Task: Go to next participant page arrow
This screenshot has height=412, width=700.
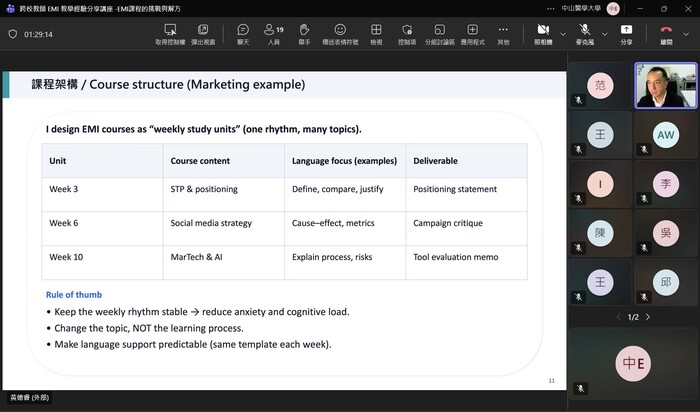Action: pyautogui.click(x=648, y=317)
